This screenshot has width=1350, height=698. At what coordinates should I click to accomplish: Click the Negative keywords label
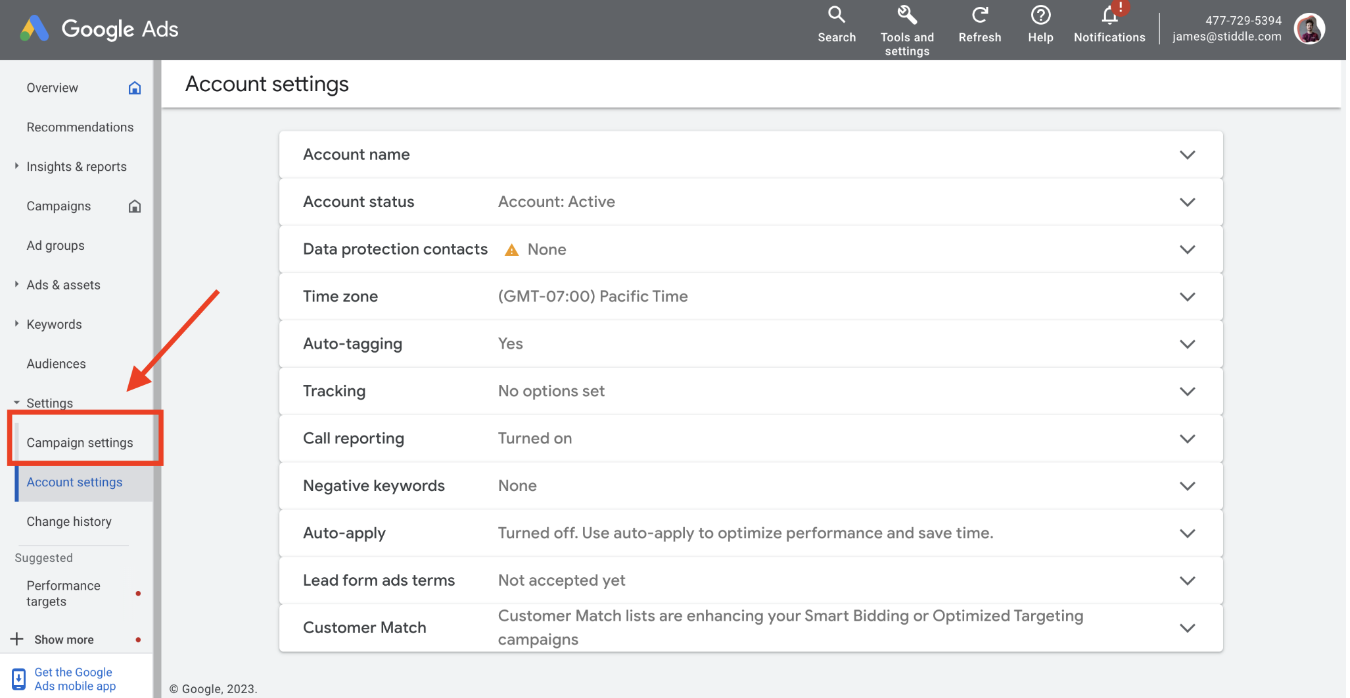(x=374, y=486)
